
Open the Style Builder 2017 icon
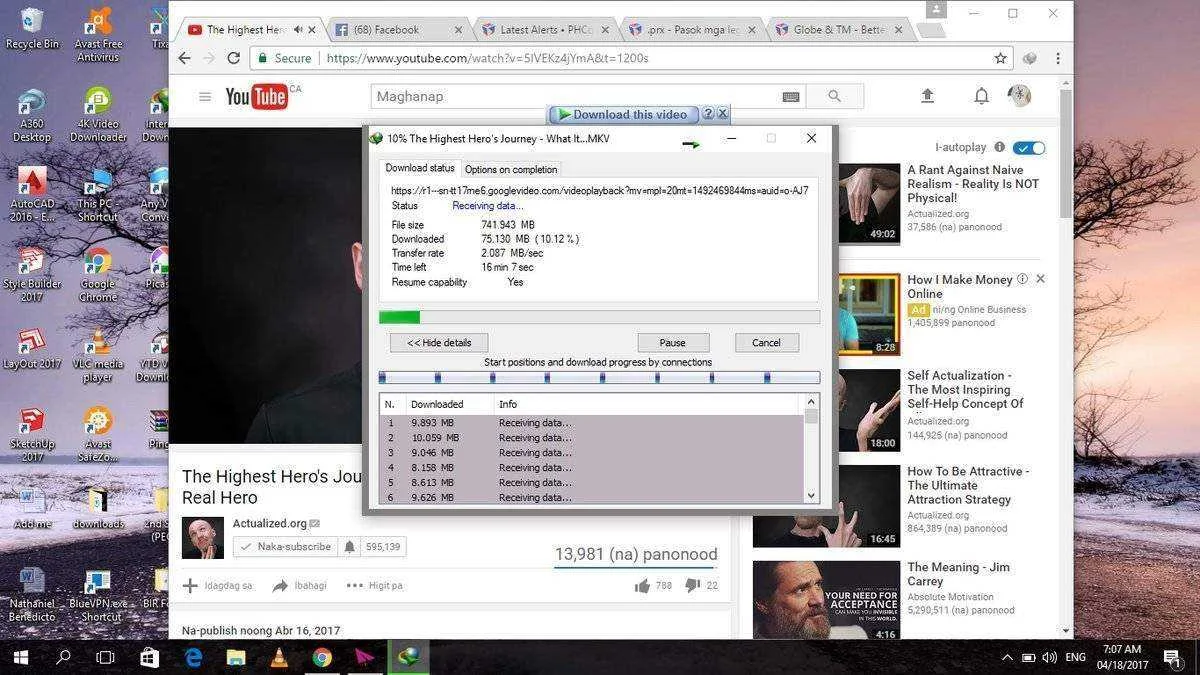tap(31, 275)
